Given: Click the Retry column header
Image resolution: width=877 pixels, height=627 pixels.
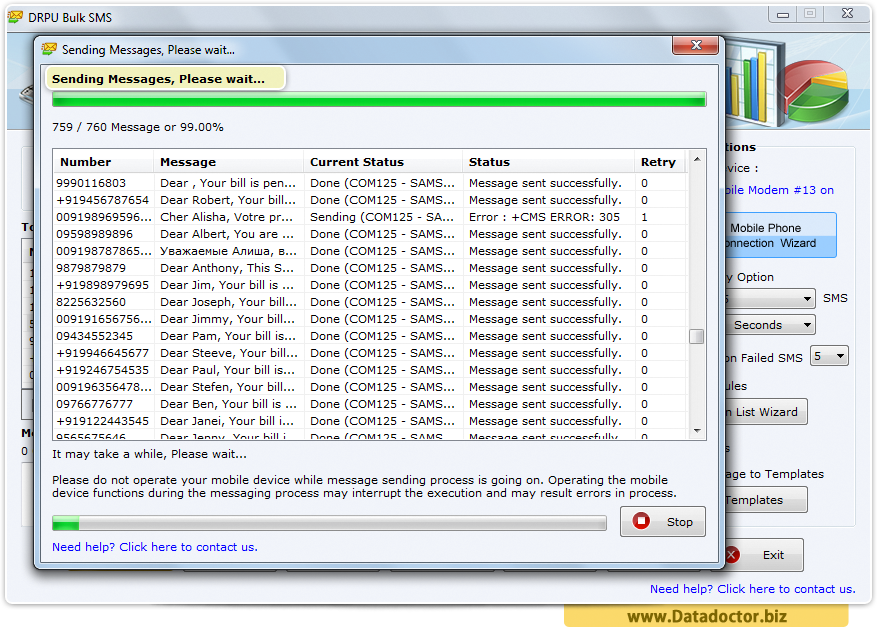Looking at the screenshot, I should pos(661,162).
